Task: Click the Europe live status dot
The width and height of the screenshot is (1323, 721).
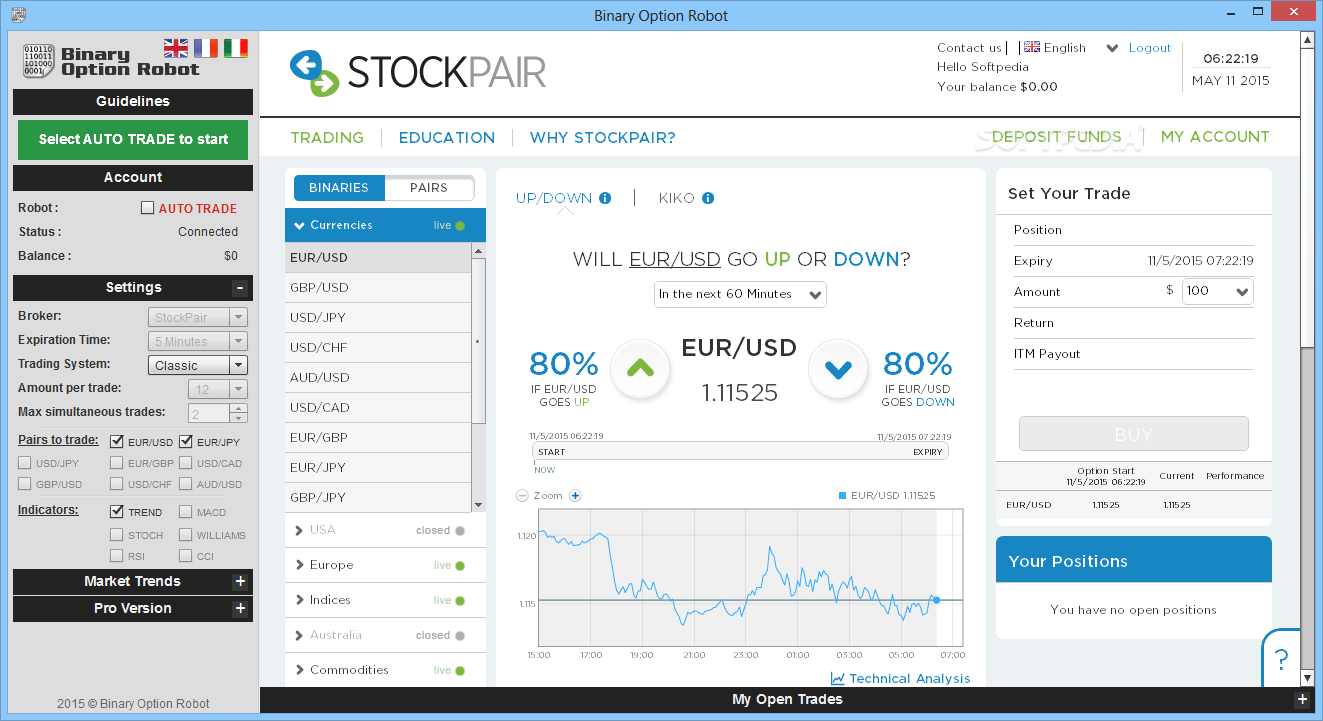Action: click(x=460, y=566)
